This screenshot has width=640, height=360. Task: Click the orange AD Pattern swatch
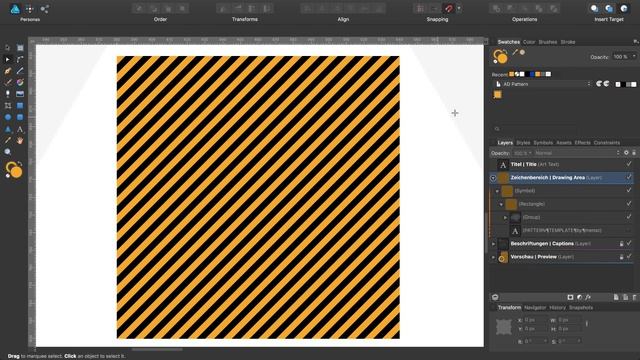click(x=498, y=95)
